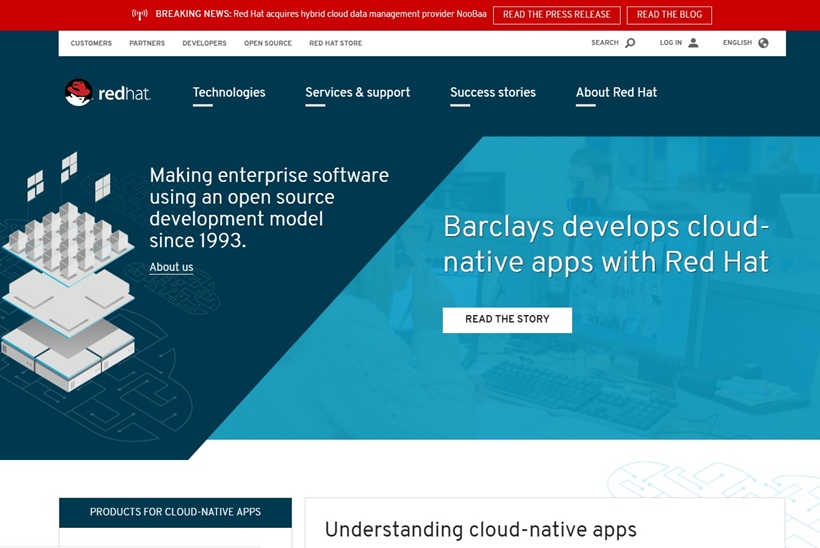Click the Red Hat logo
The width and height of the screenshot is (820, 548).
click(x=108, y=93)
